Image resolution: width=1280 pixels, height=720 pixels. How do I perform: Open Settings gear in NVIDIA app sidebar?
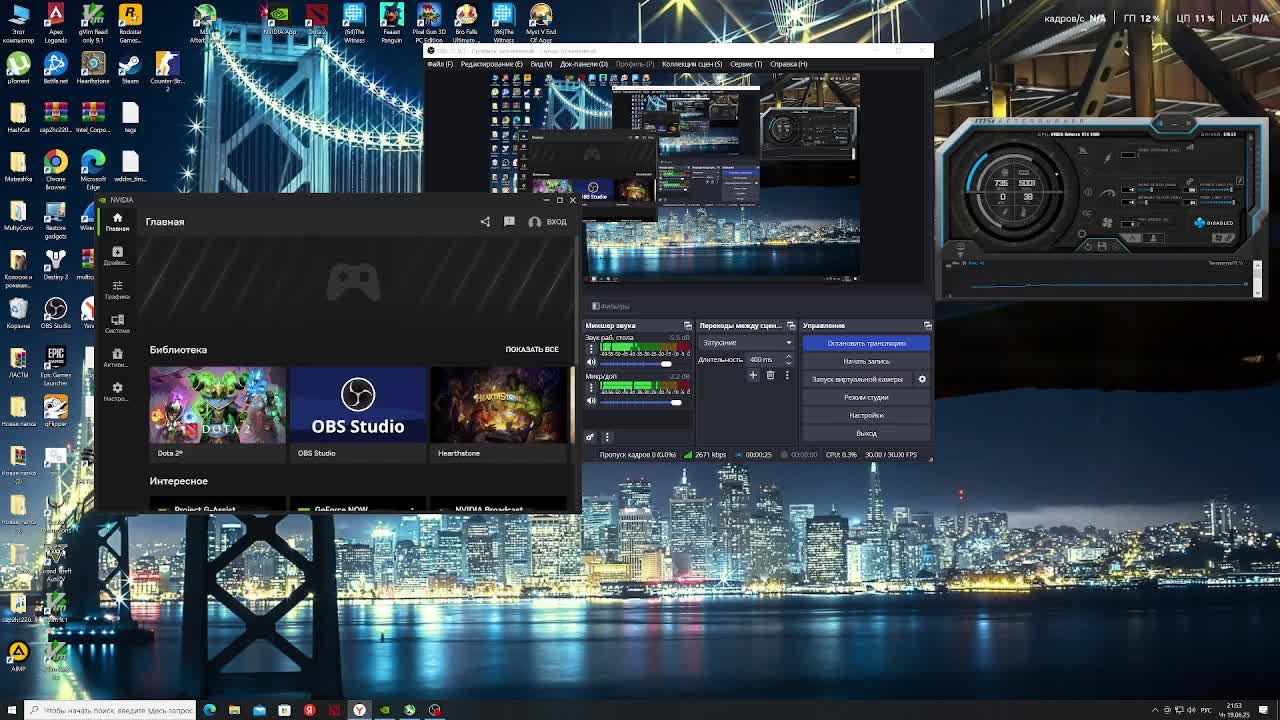pos(117,392)
